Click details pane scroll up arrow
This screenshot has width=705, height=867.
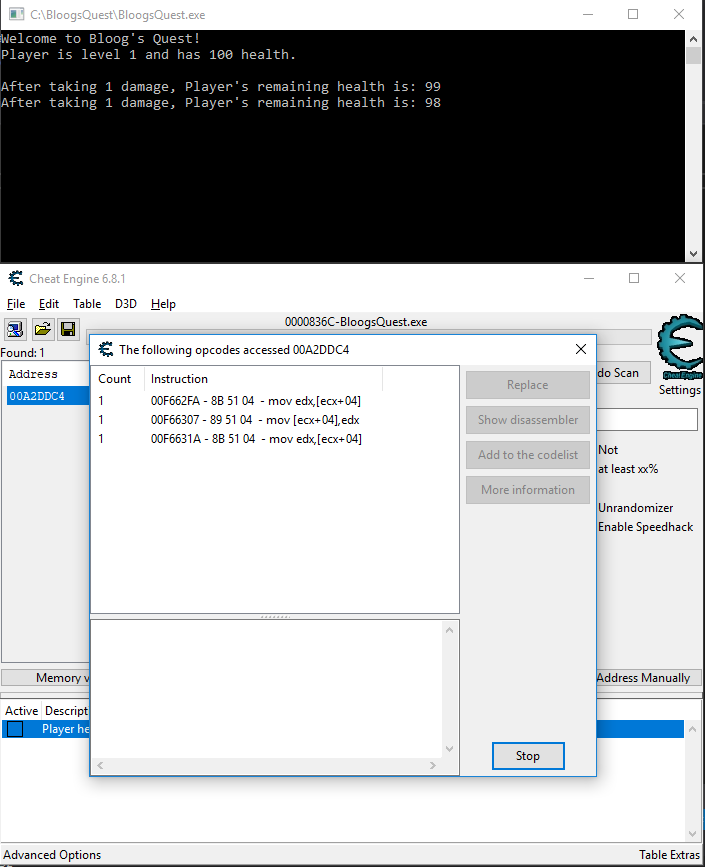pyautogui.click(x=450, y=630)
